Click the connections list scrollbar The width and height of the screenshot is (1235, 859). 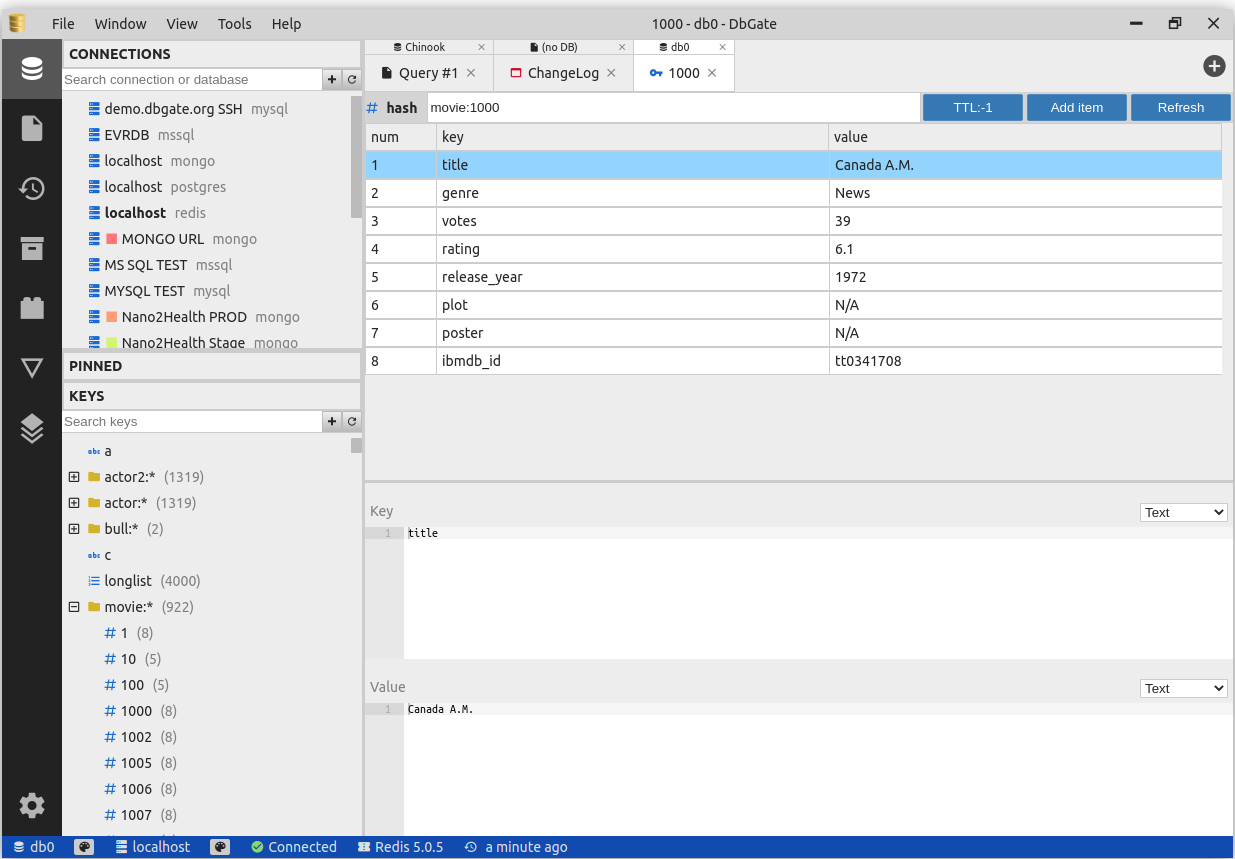click(x=356, y=157)
